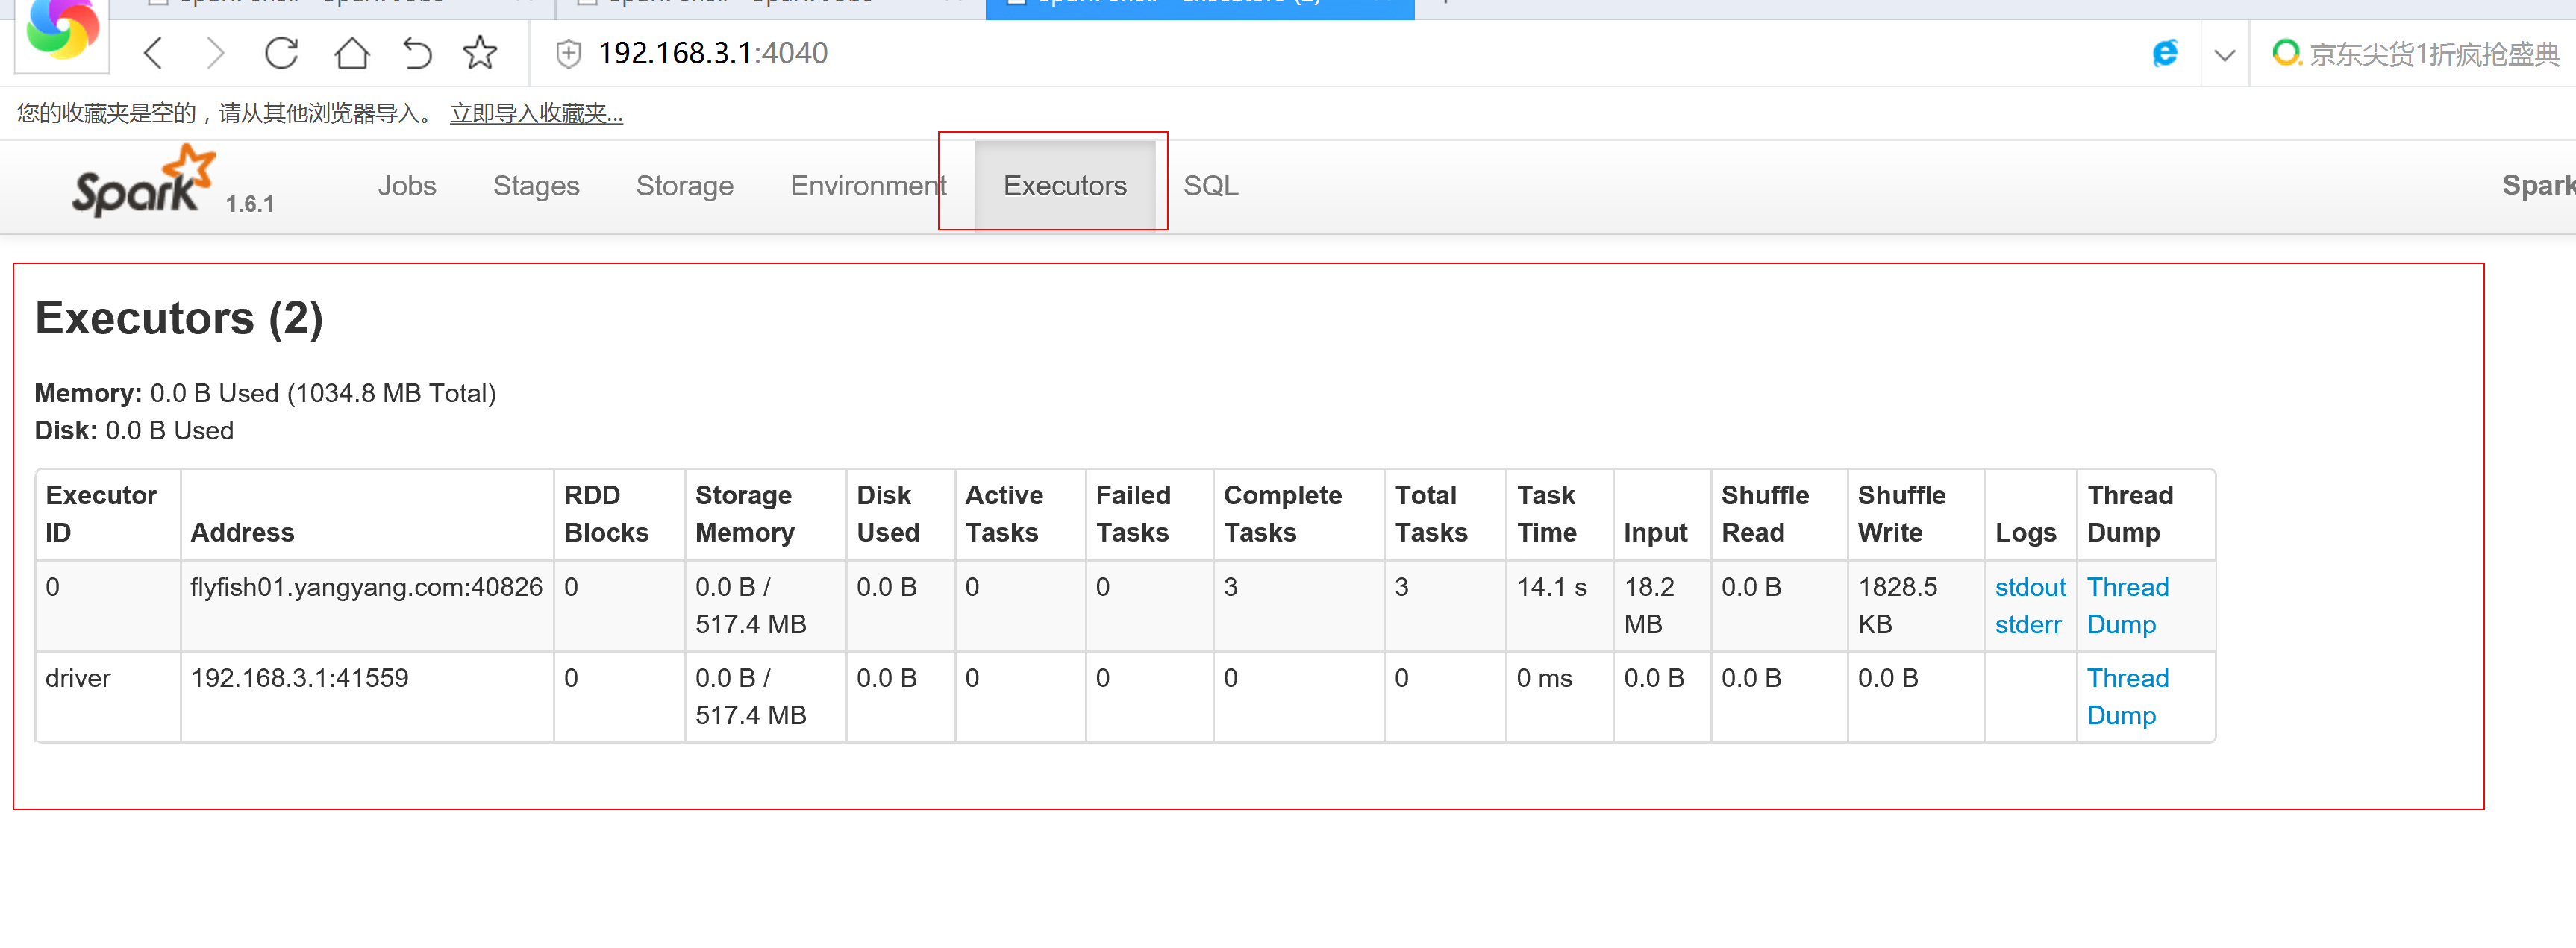
Task: Click the undo restore-page icon
Action: 417,53
